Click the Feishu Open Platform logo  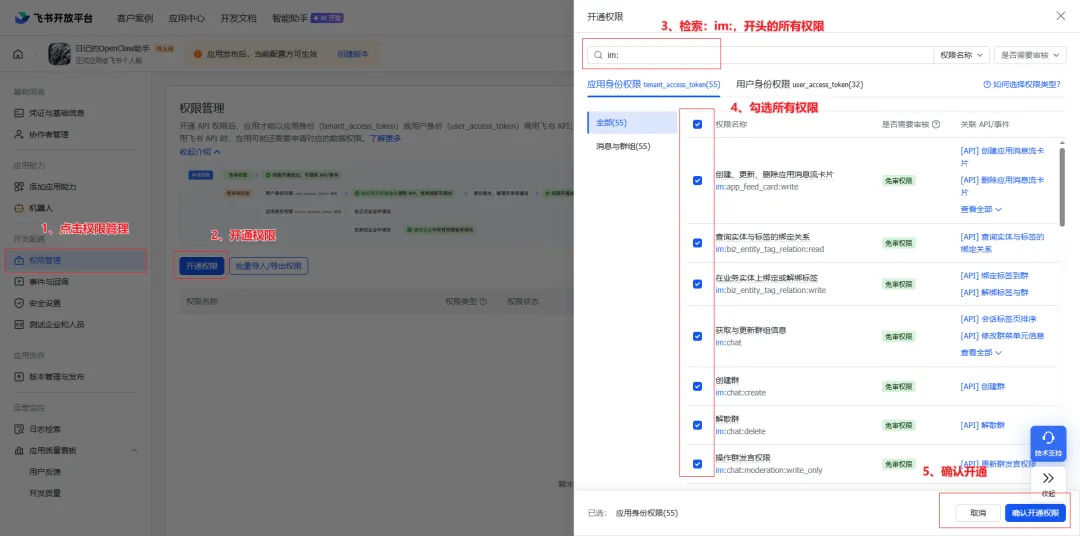pyautogui.click(x=56, y=18)
